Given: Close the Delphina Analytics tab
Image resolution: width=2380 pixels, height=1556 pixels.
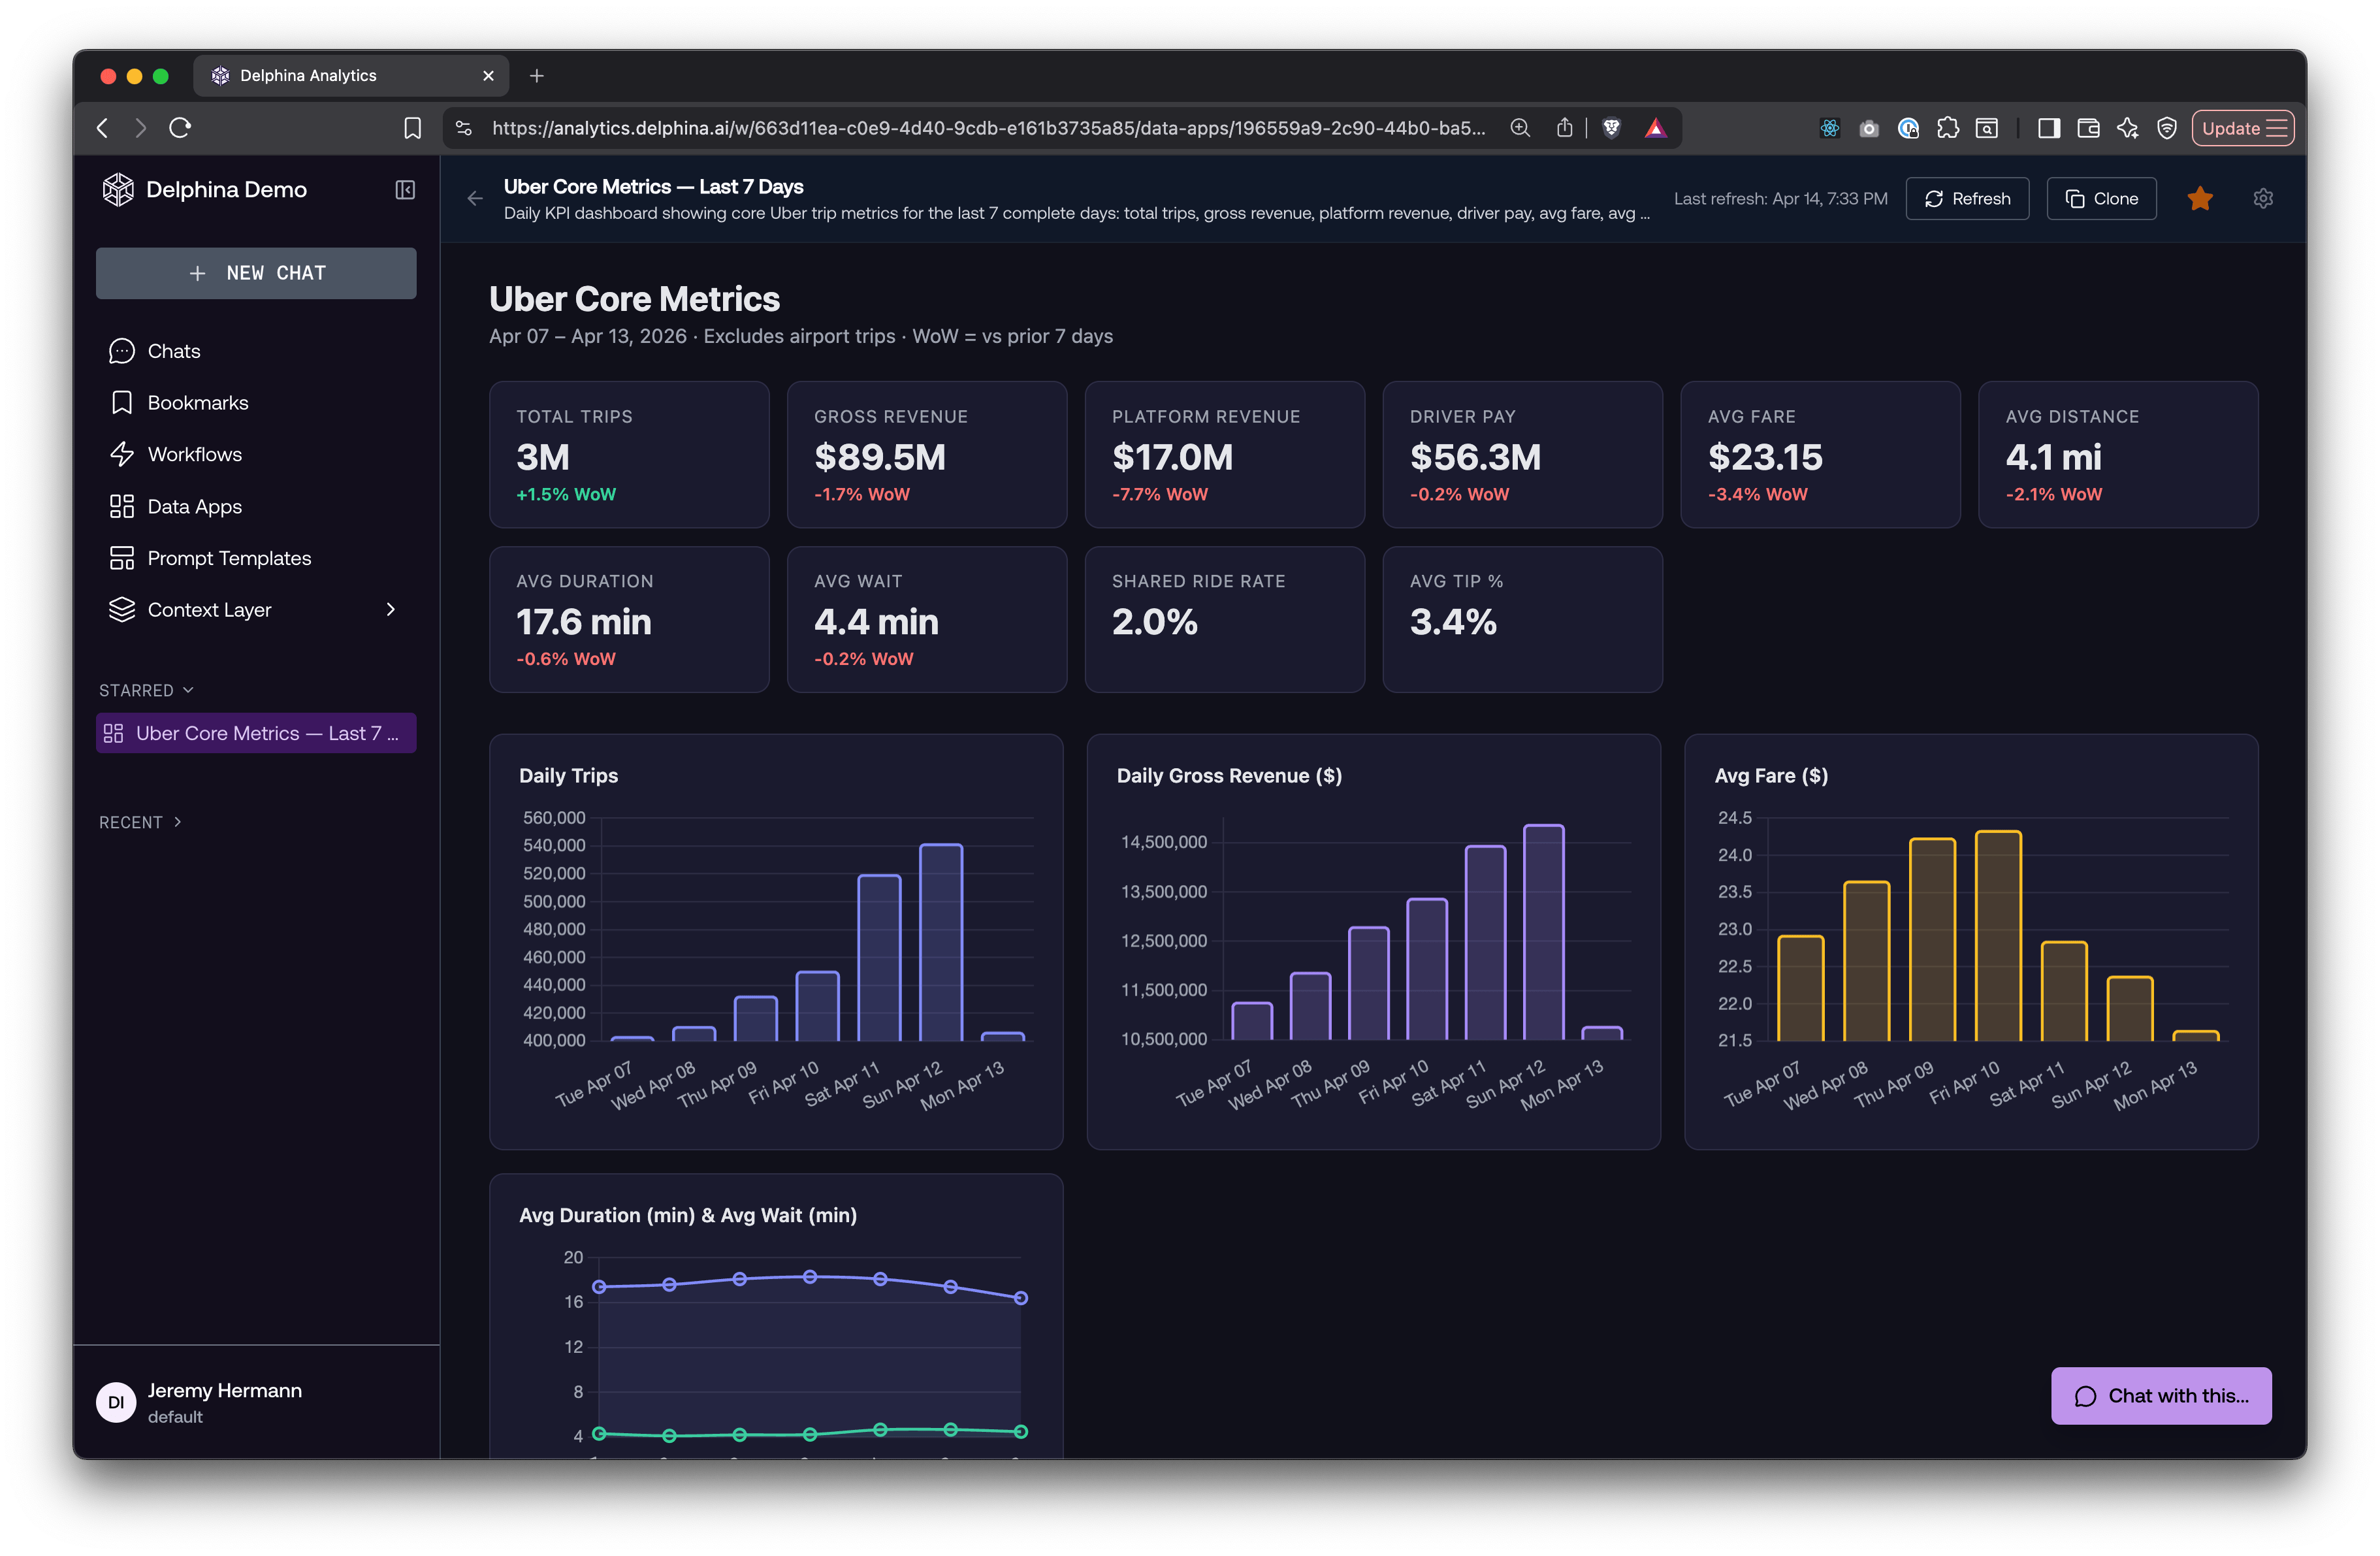Looking at the screenshot, I should [x=488, y=76].
